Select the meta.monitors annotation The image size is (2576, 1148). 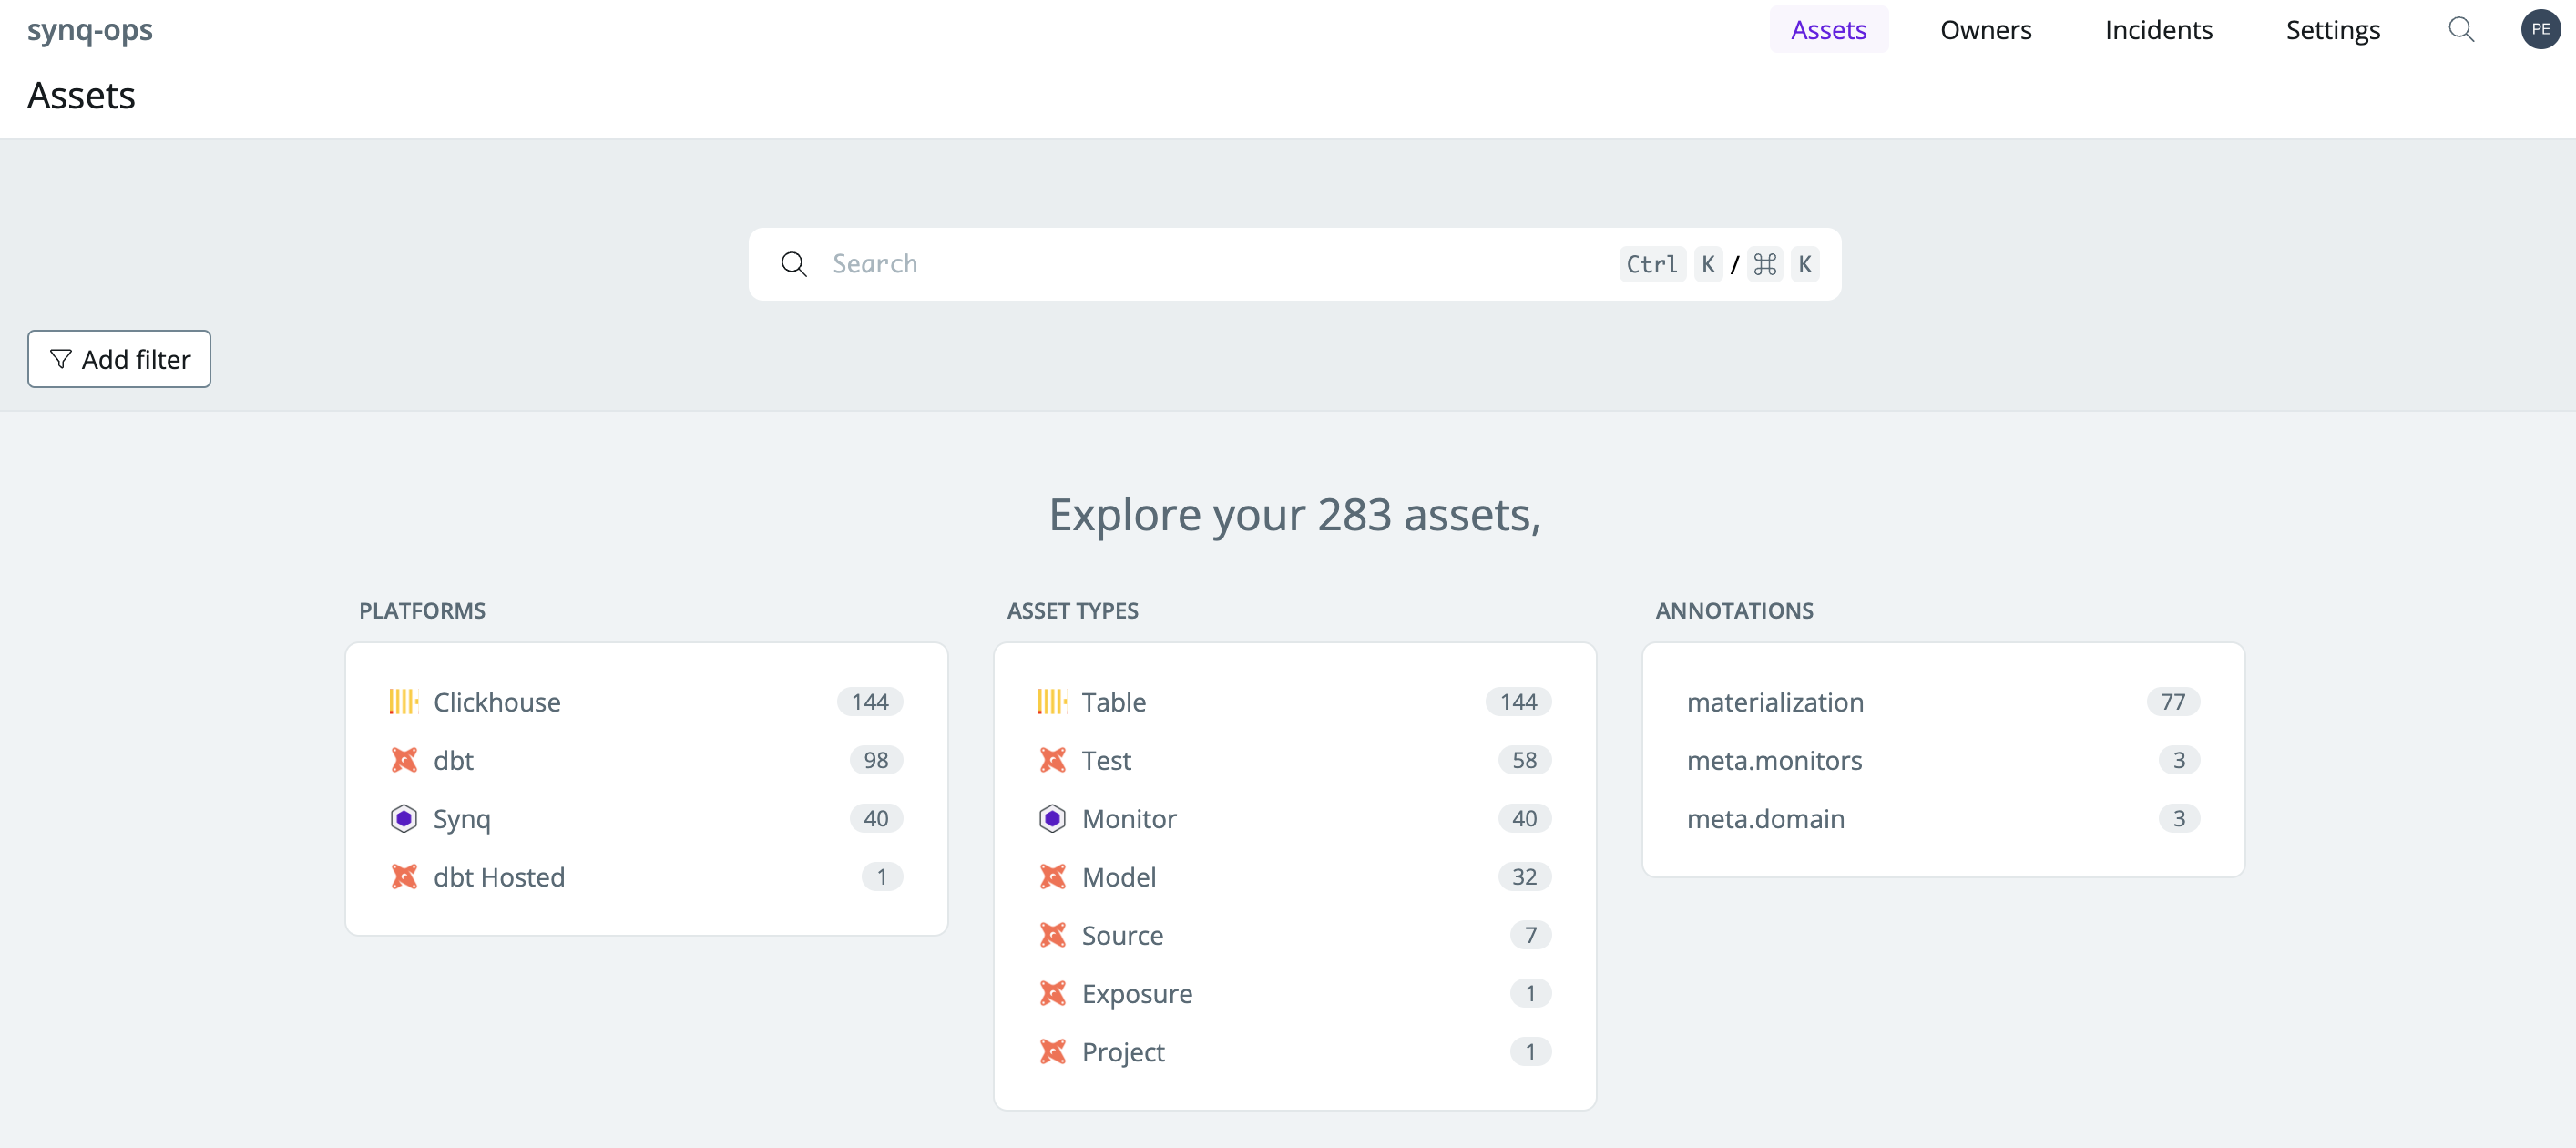coord(1774,759)
